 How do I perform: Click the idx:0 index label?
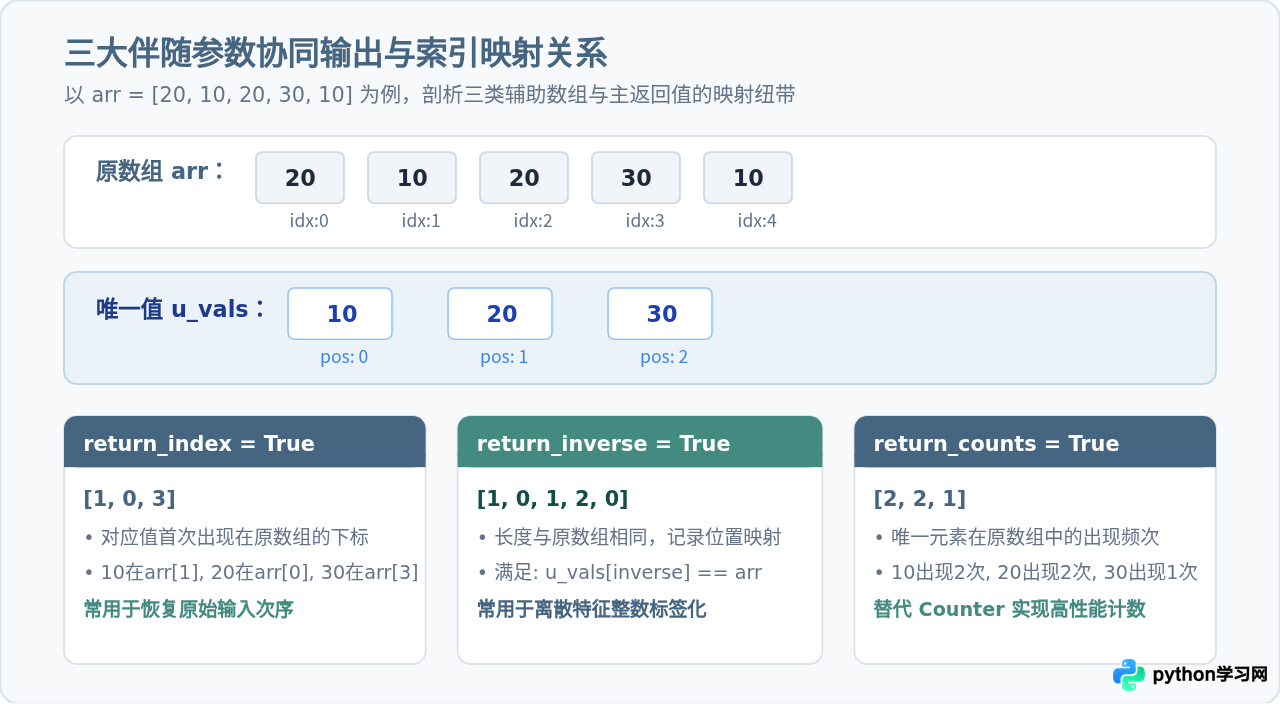point(309,221)
